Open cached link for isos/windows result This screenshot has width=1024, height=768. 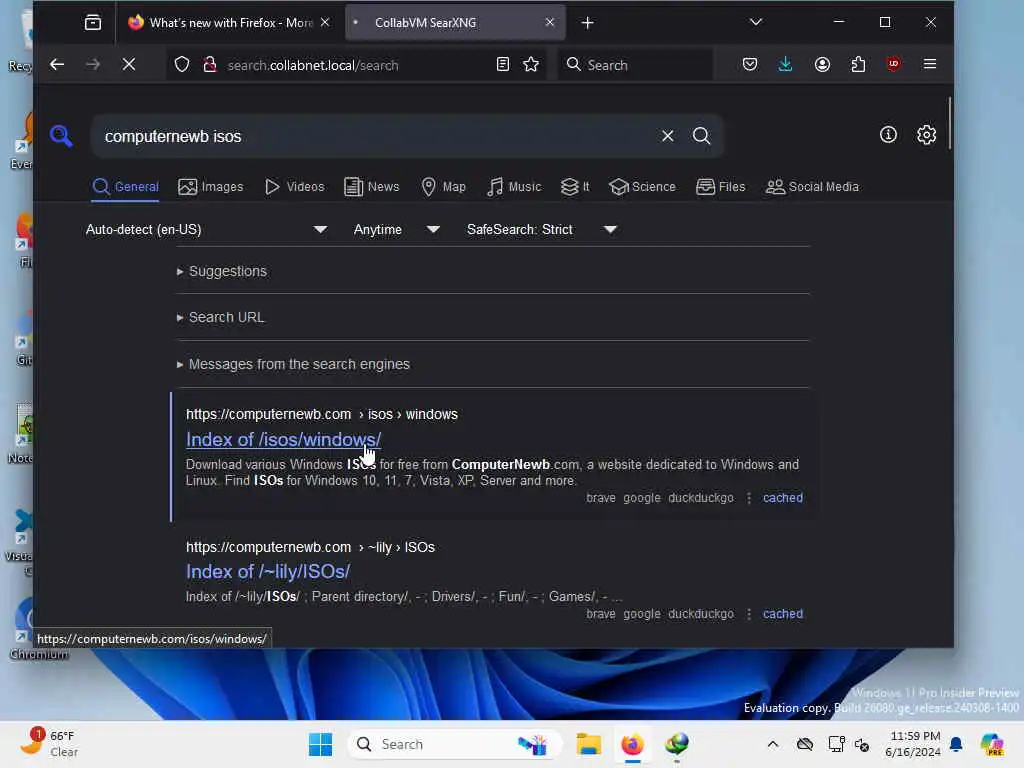point(782,498)
